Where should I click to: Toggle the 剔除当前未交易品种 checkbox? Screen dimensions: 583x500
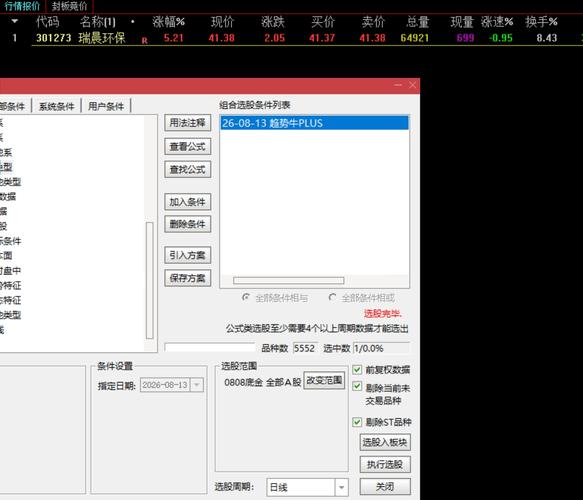coord(357,386)
